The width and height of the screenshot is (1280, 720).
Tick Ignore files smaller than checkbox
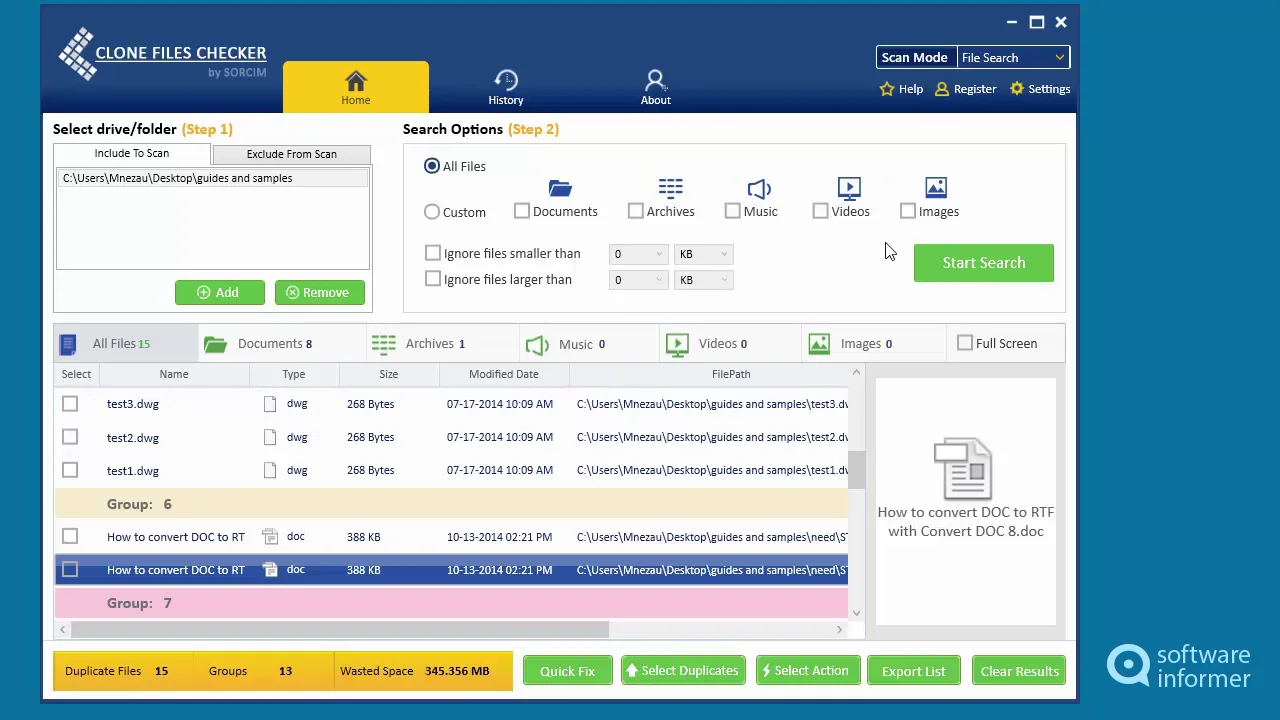(x=433, y=254)
